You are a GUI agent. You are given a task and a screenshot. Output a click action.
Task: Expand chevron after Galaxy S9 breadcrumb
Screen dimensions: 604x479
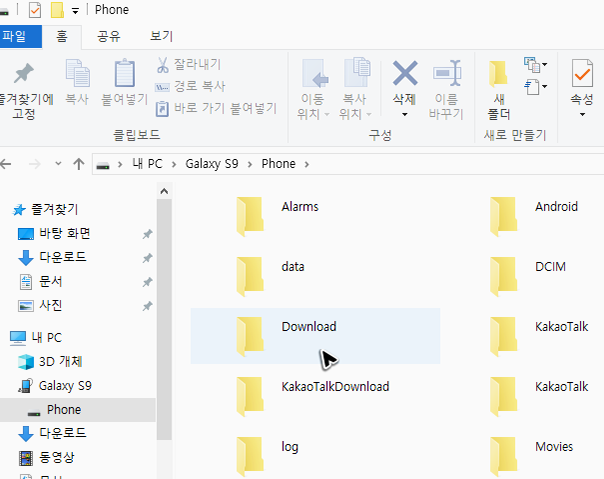[x=250, y=164]
